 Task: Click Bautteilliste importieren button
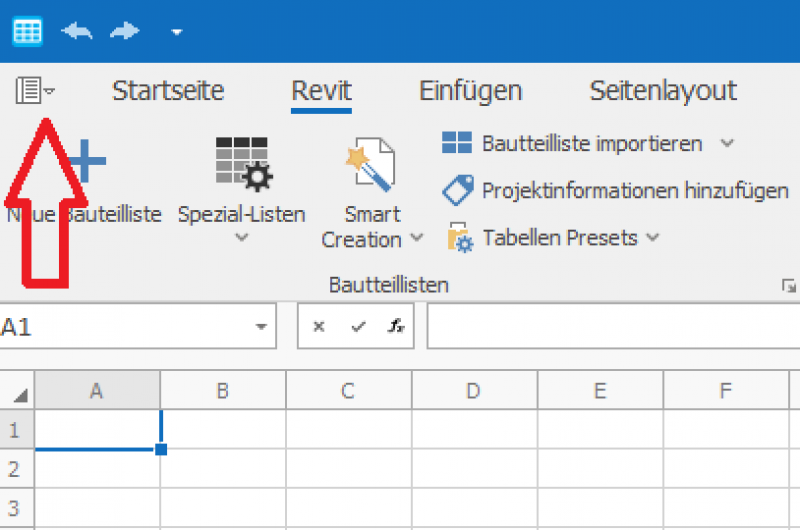578,143
